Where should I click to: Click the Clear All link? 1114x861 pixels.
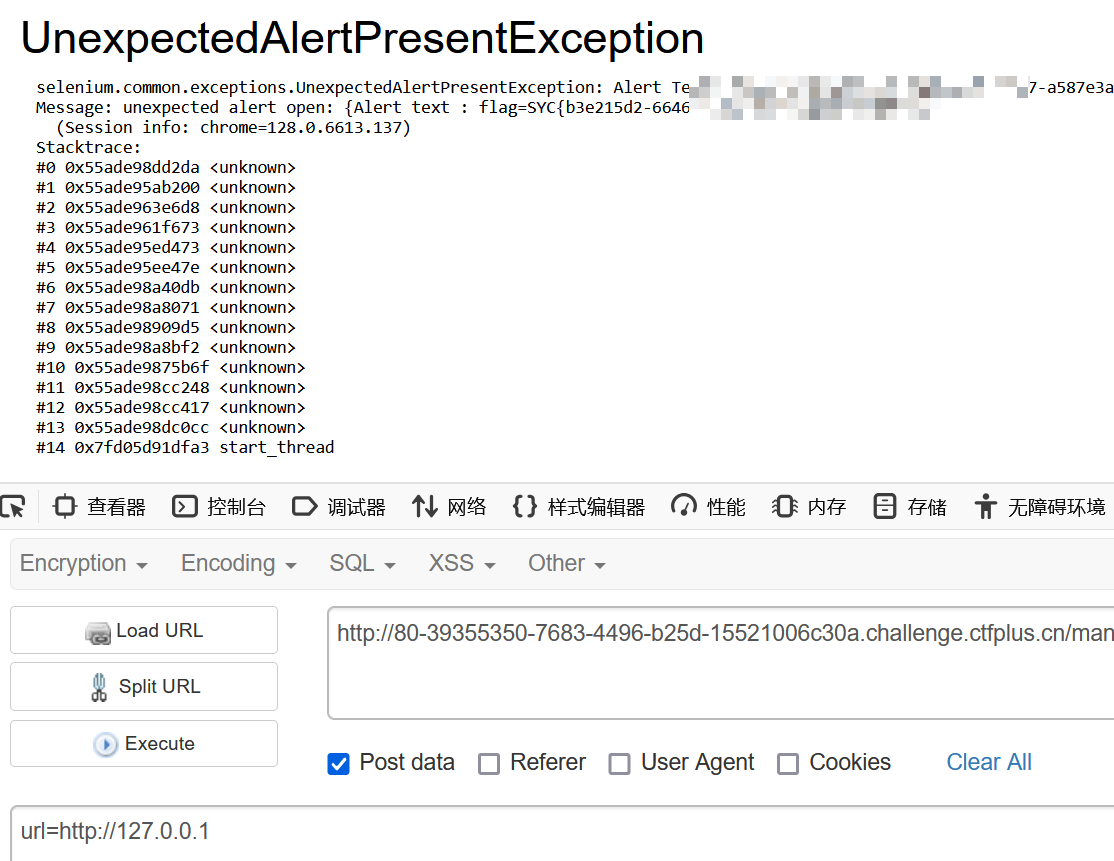coord(989,762)
